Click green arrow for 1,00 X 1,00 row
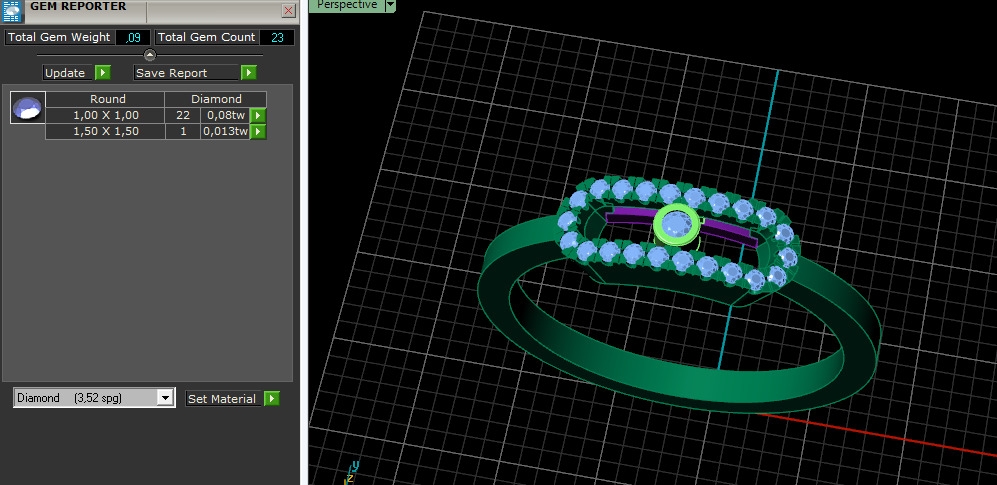The height and width of the screenshot is (485, 997). tap(258, 116)
